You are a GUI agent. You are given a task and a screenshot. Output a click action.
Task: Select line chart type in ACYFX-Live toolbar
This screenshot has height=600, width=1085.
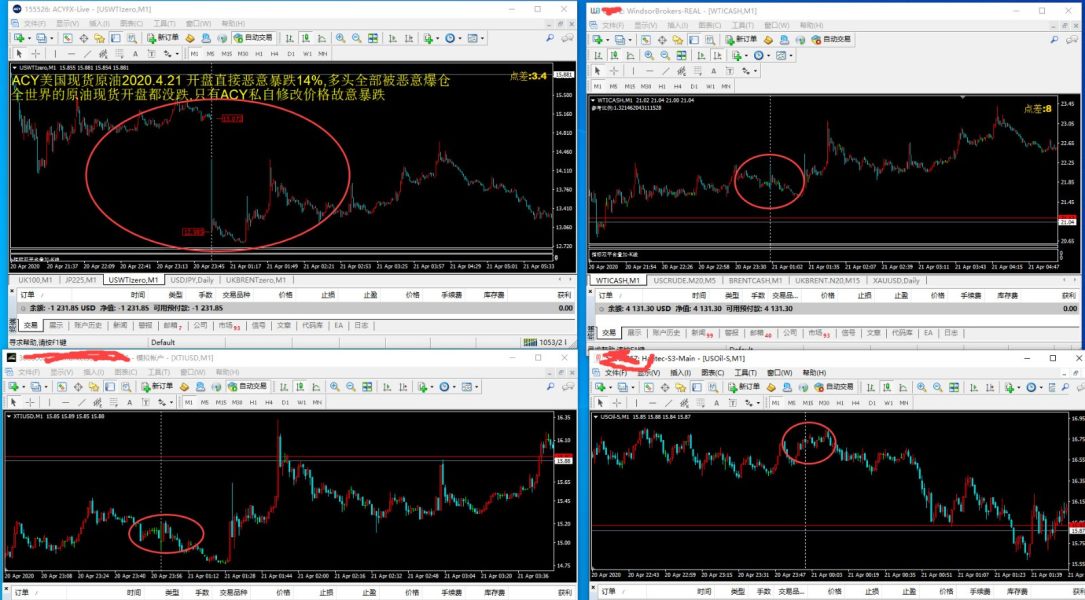(x=322, y=37)
